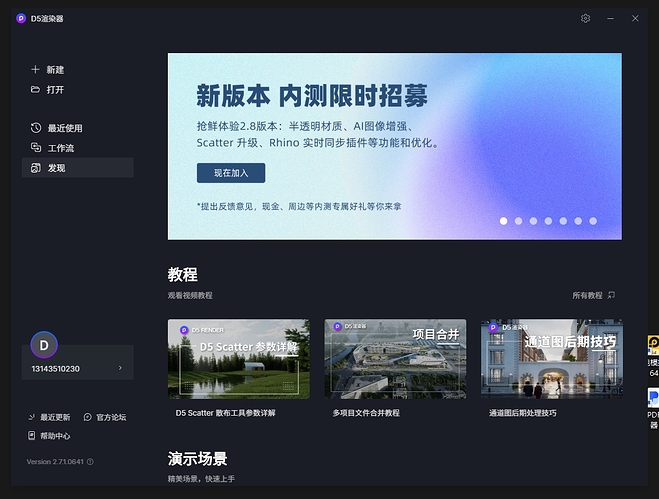Select the fifth banner carousel dot
Viewport: 659px width, 499px height.
pos(563,221)
